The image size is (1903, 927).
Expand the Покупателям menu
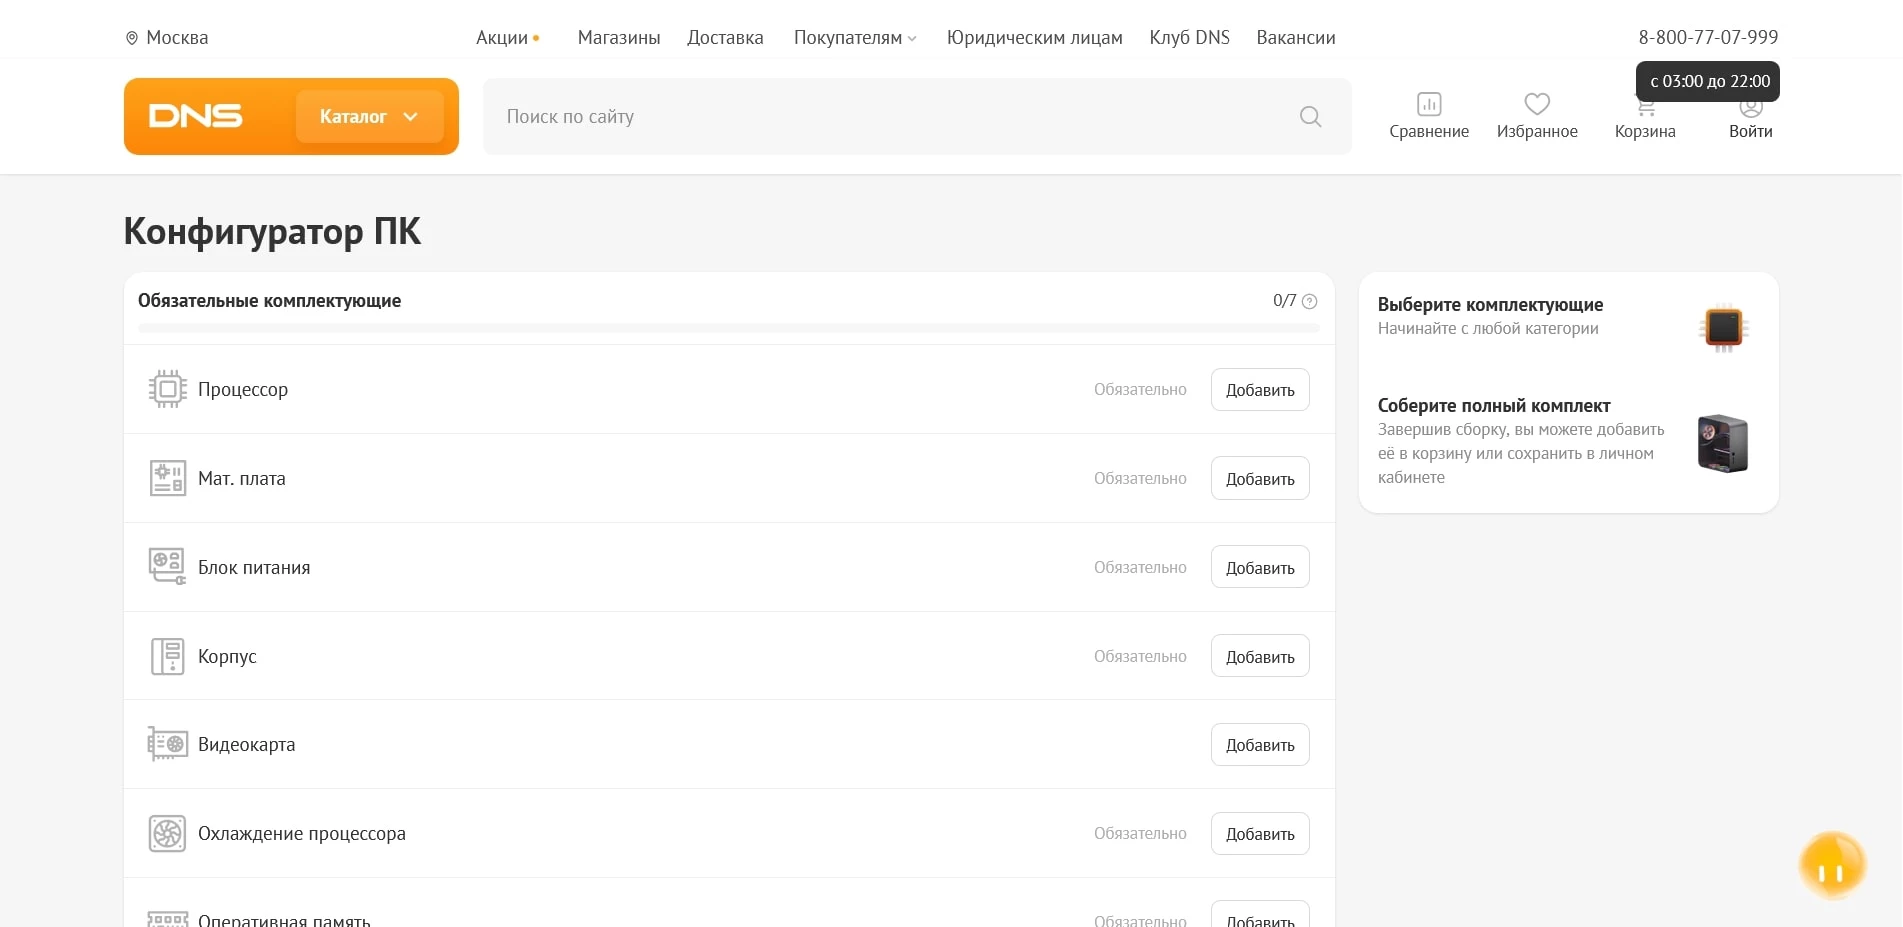coord(854,38)
